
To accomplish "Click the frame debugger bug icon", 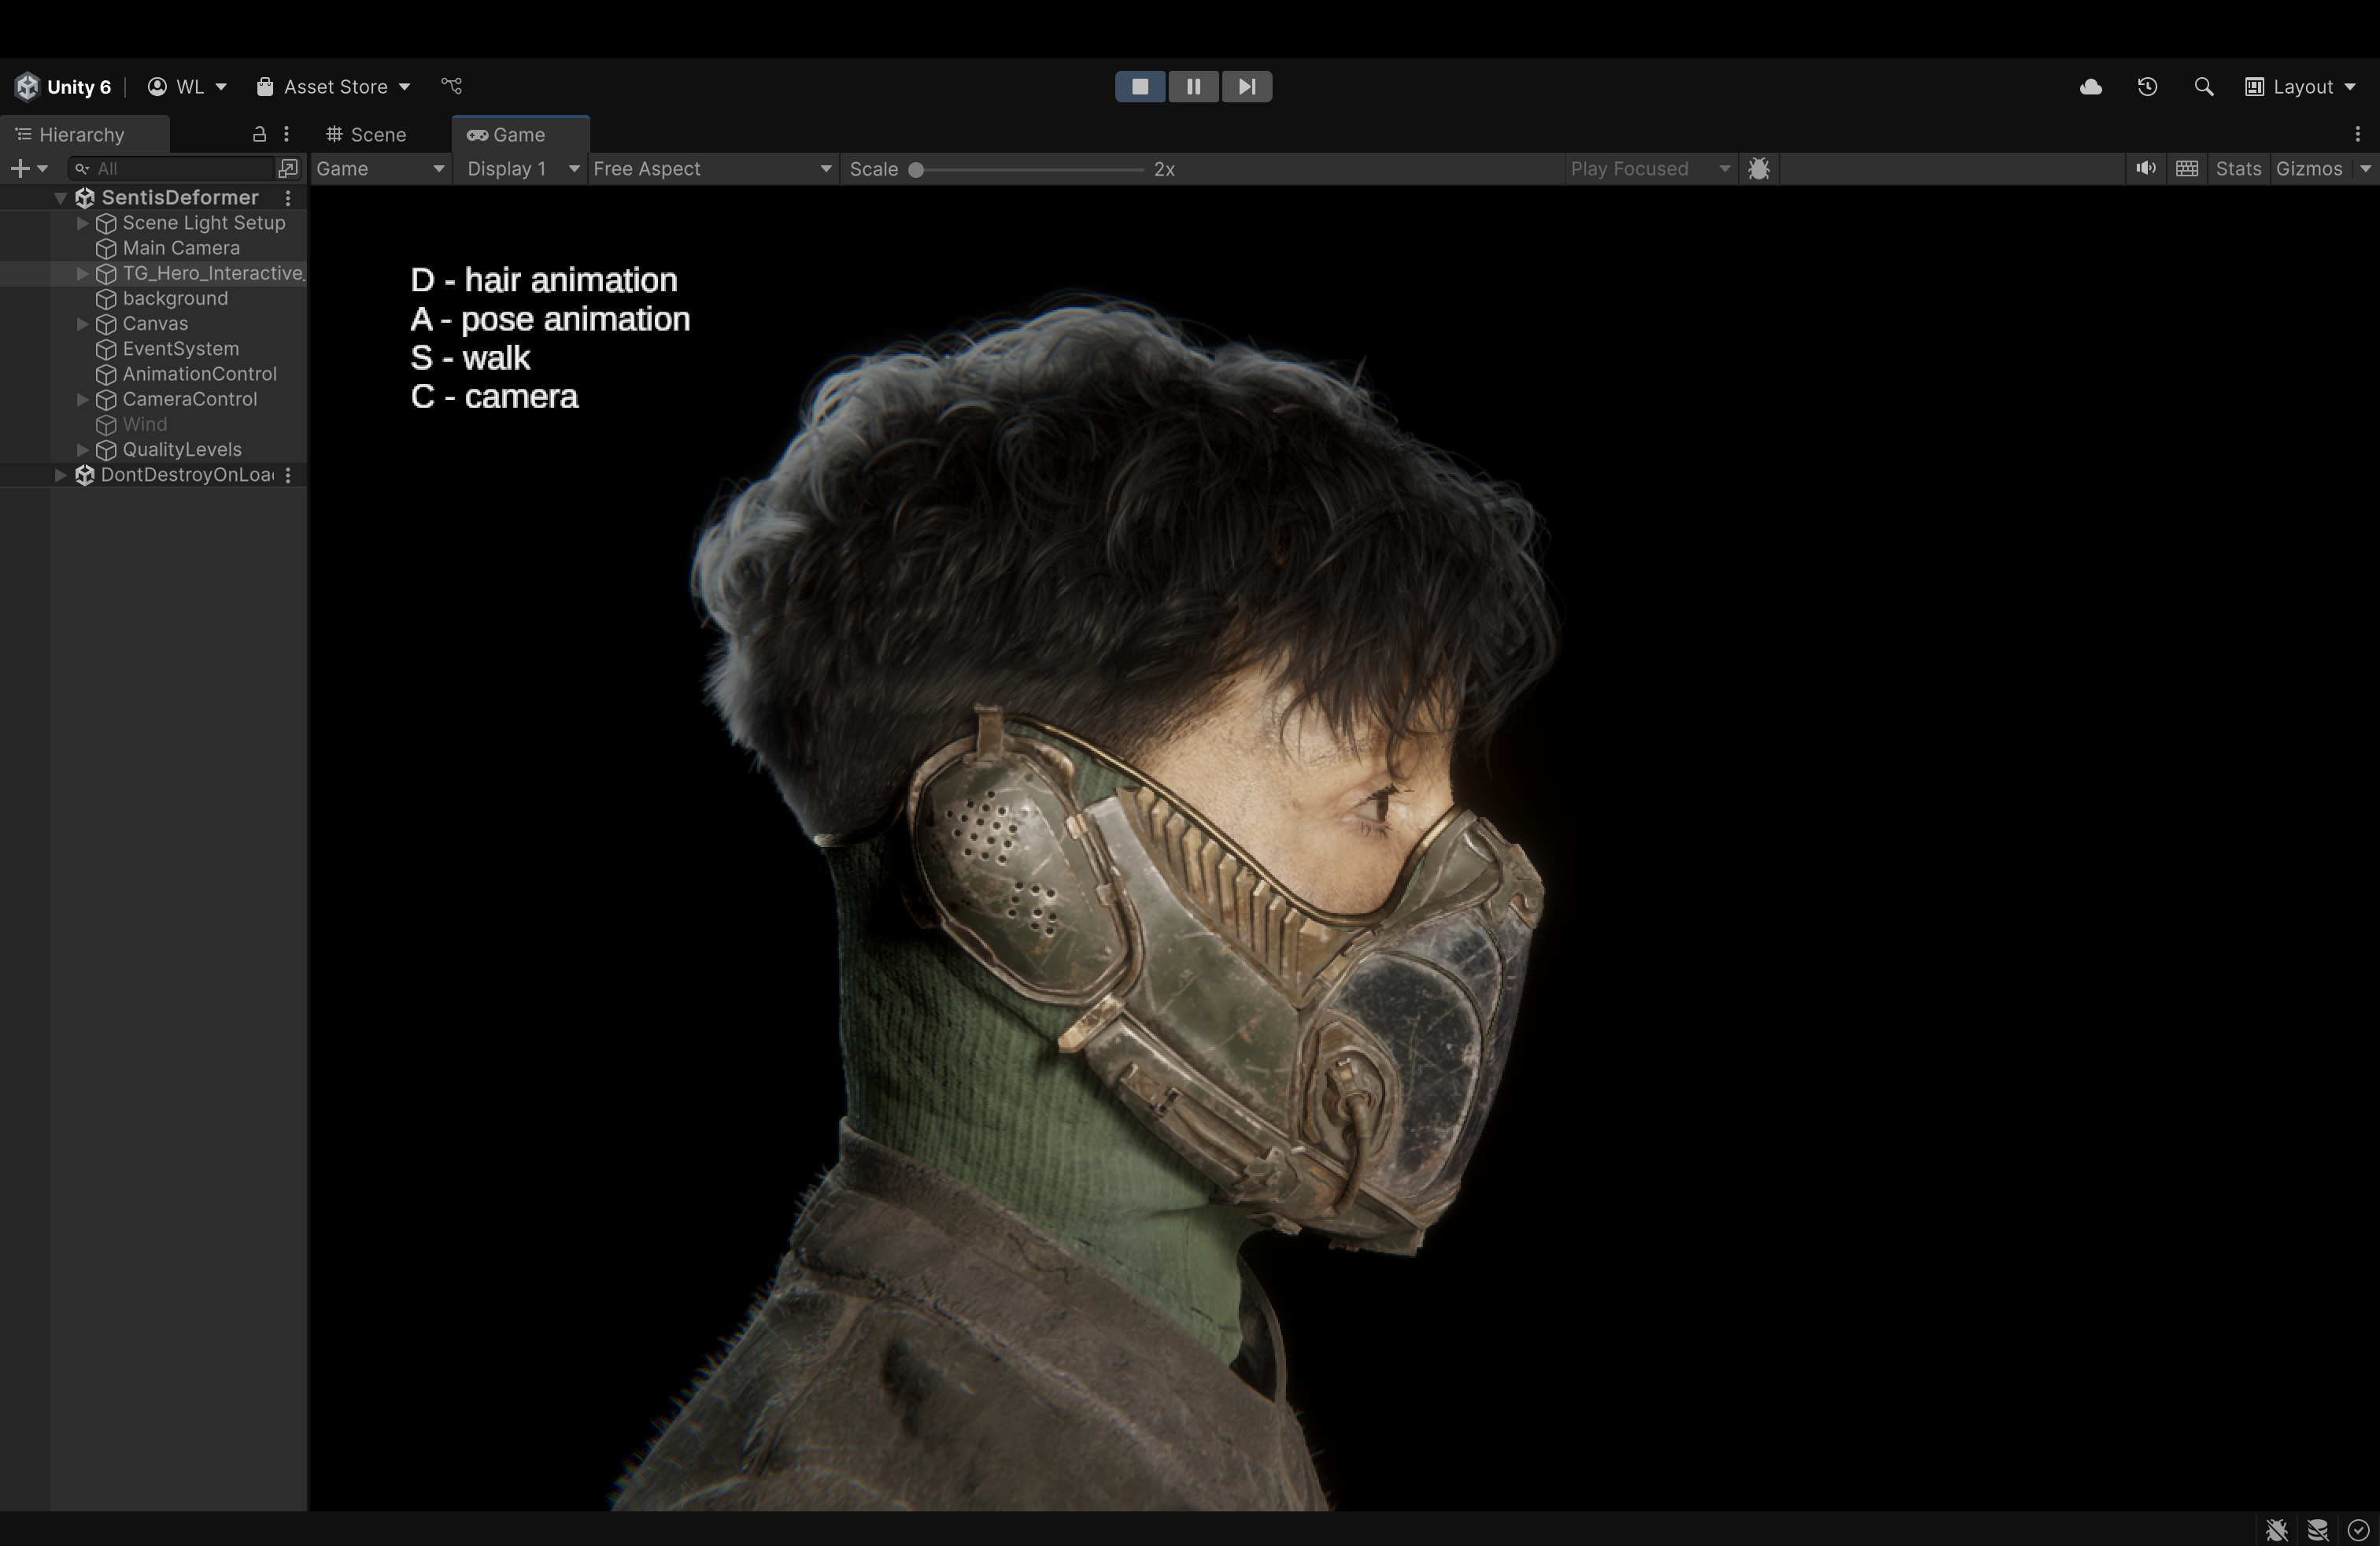I will pos(1759,169).
